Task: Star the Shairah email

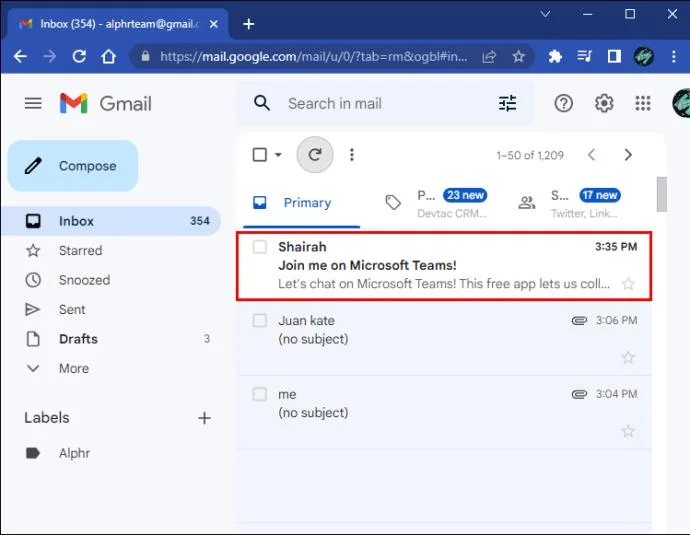Action: (x=628, y=283)
